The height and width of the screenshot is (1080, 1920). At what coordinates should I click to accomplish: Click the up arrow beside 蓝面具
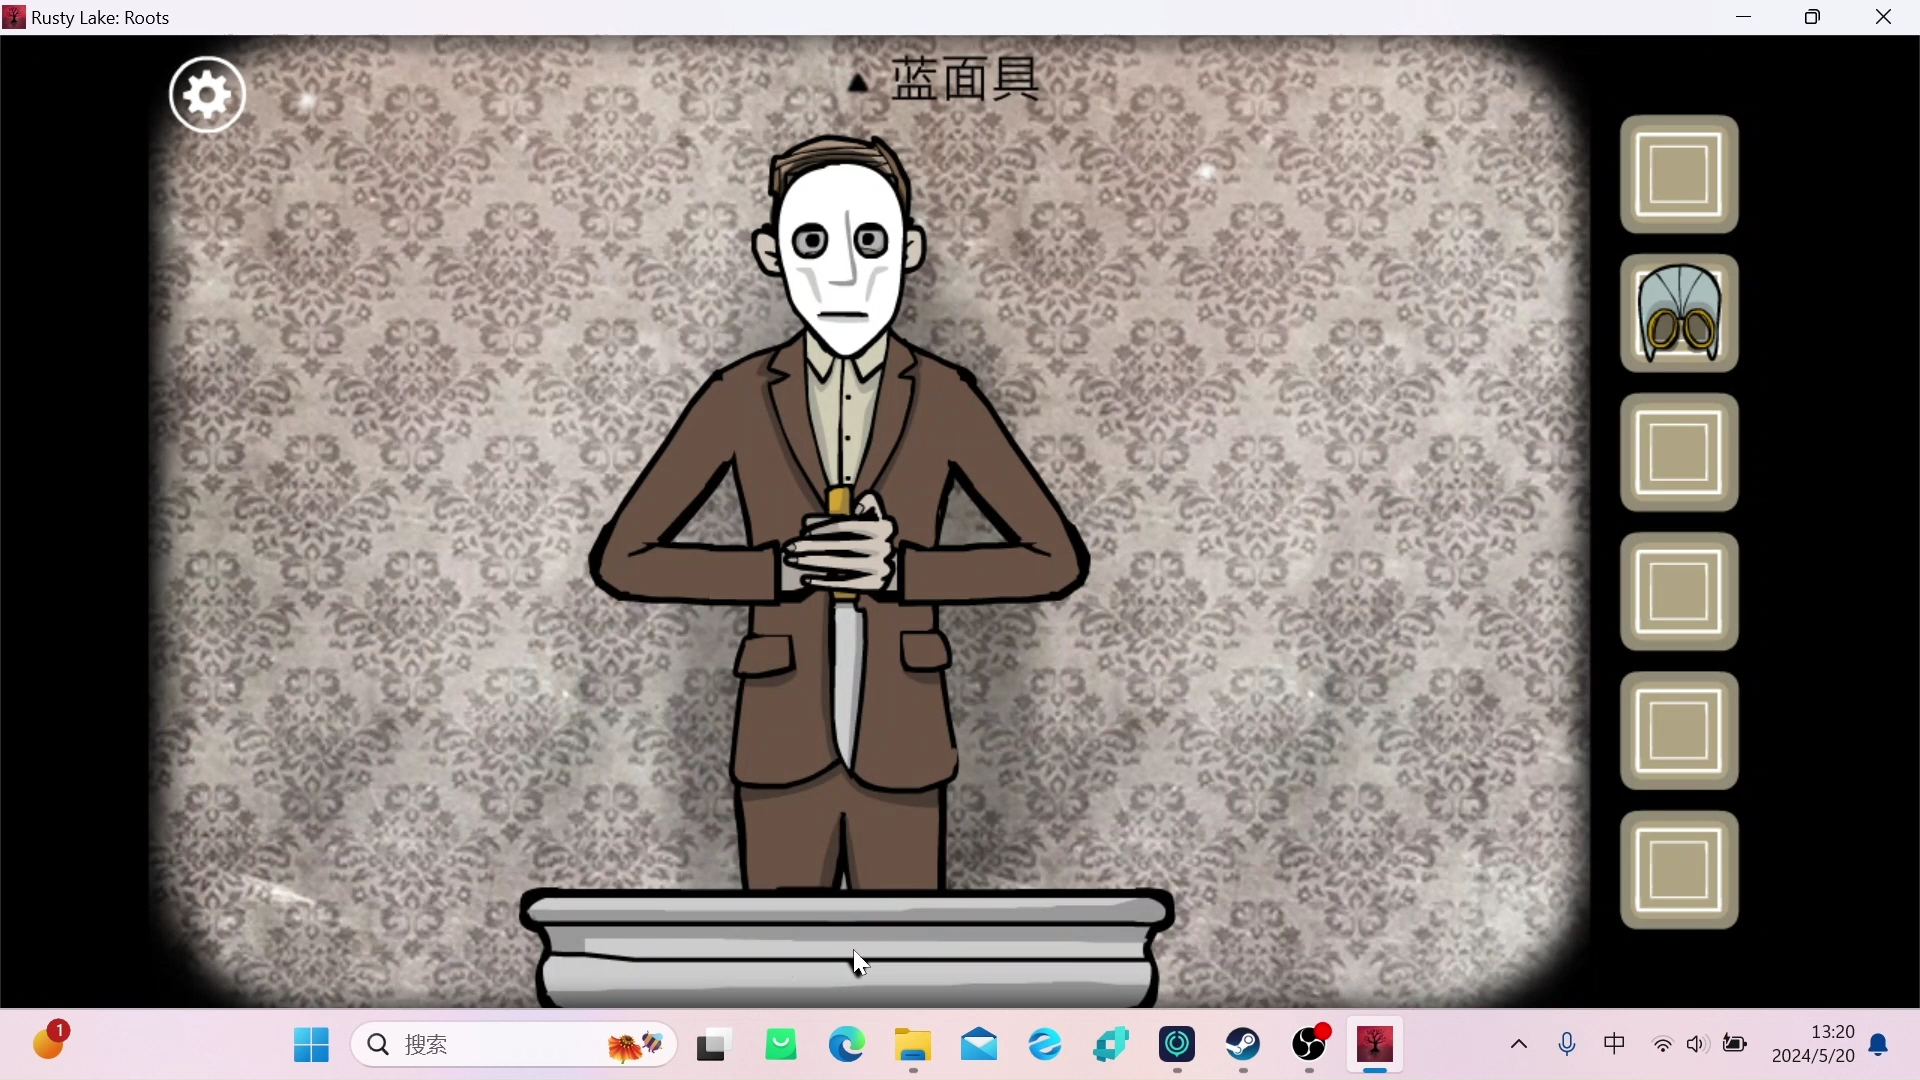858,83
